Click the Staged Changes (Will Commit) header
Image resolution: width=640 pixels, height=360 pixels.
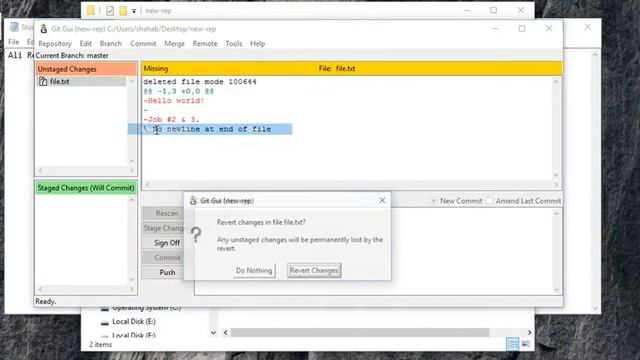86,188
